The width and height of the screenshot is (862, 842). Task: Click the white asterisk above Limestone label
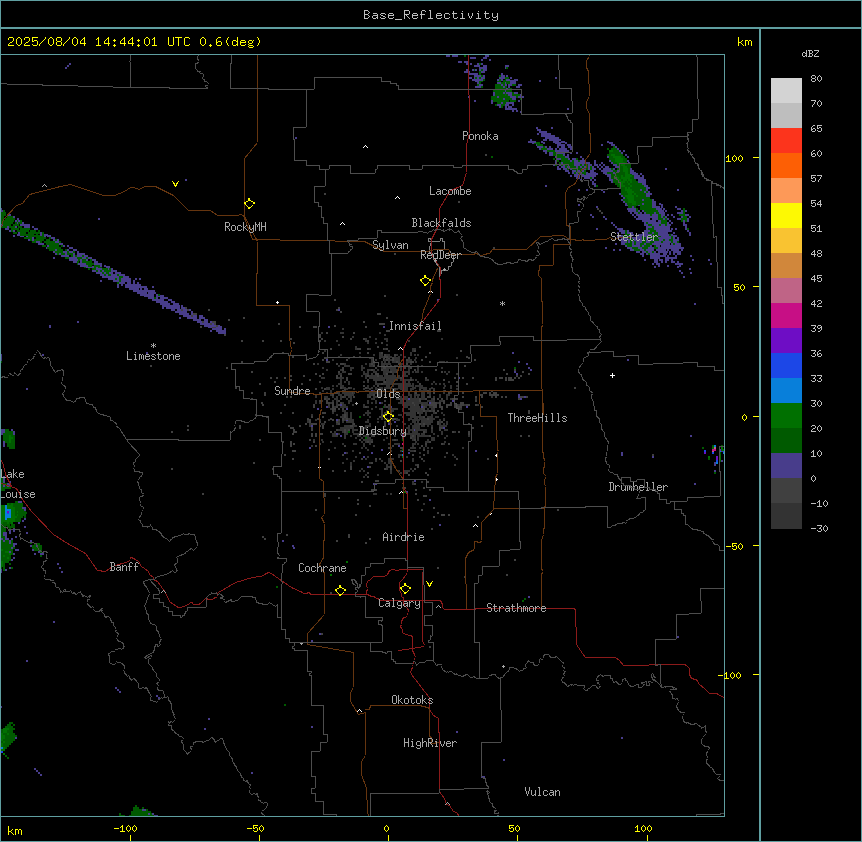(x=153, y=346)
